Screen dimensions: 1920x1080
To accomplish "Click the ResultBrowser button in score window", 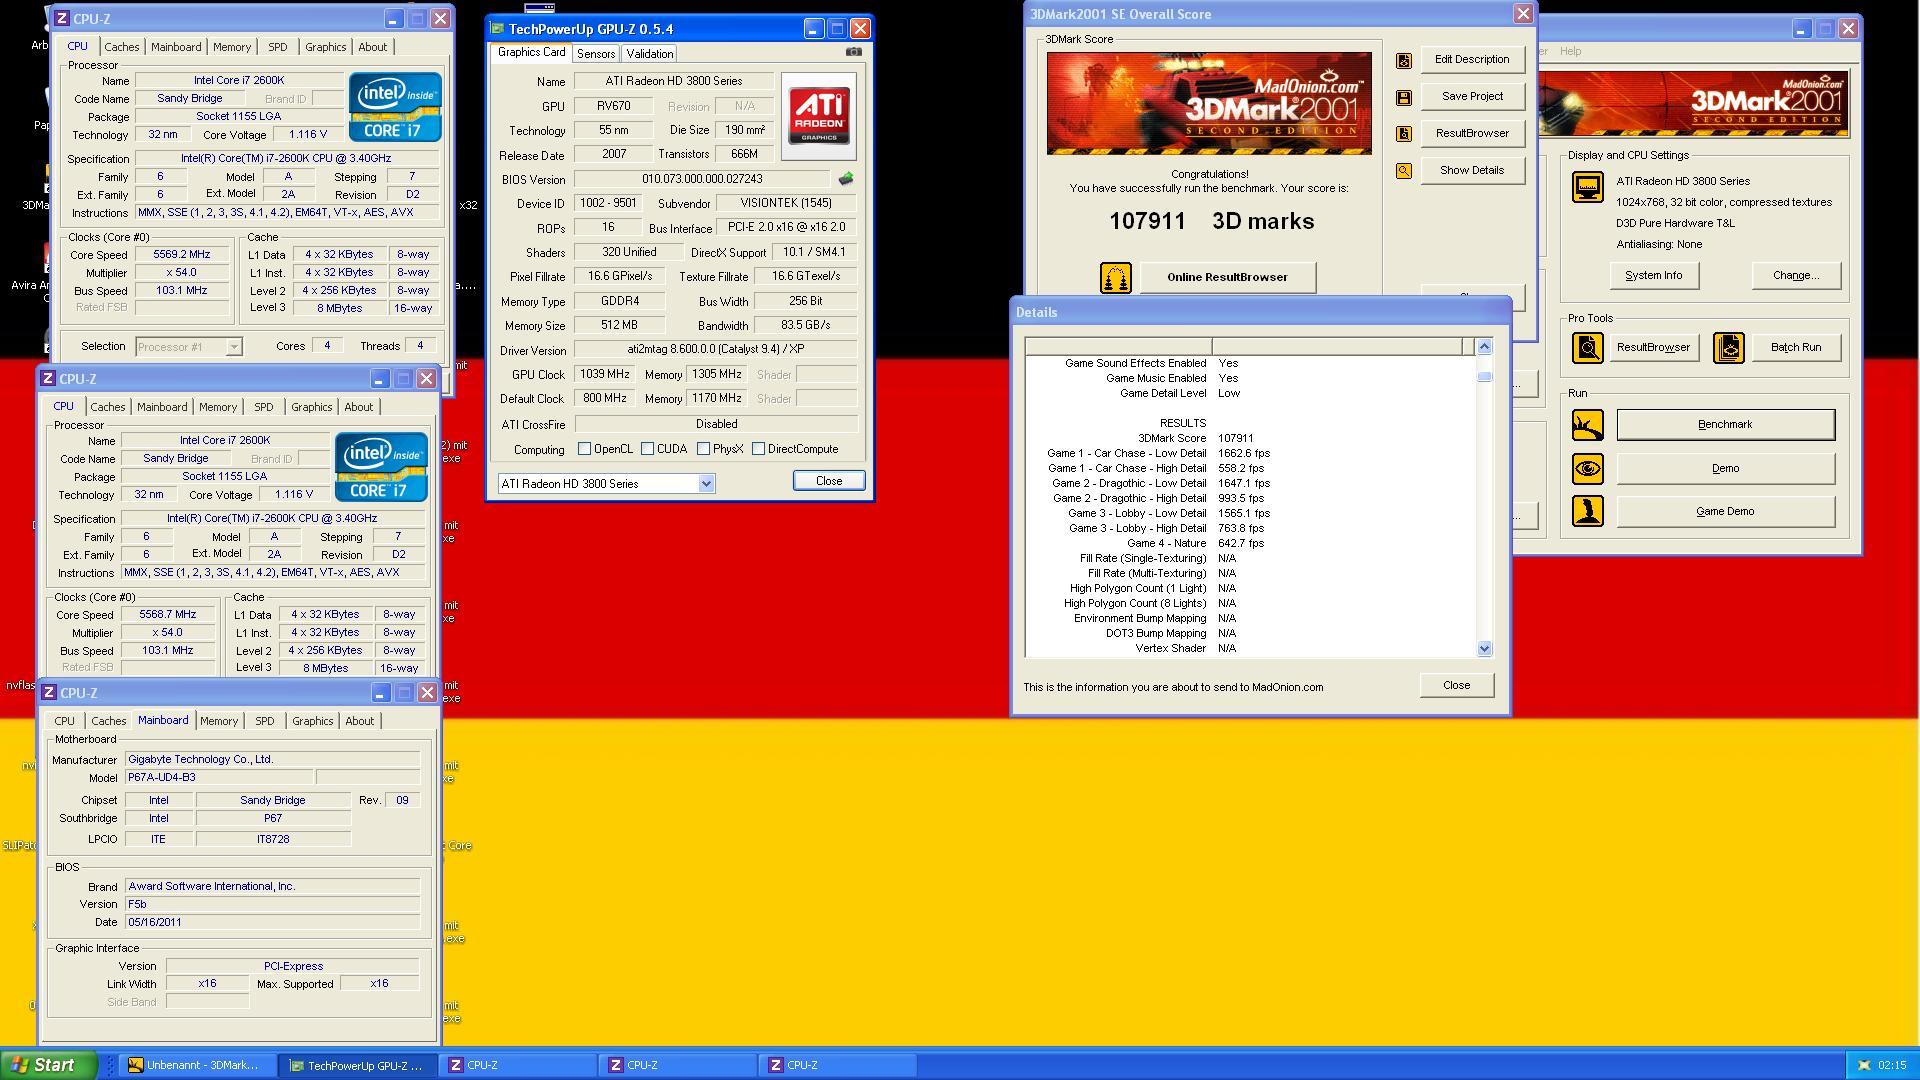I will [x=1472, y=134].
